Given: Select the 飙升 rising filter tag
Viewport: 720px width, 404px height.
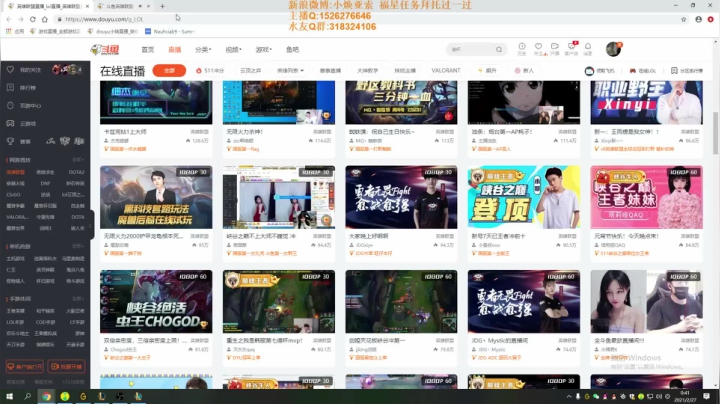Looking at the screenshot, I should click(x=487, y=71).
